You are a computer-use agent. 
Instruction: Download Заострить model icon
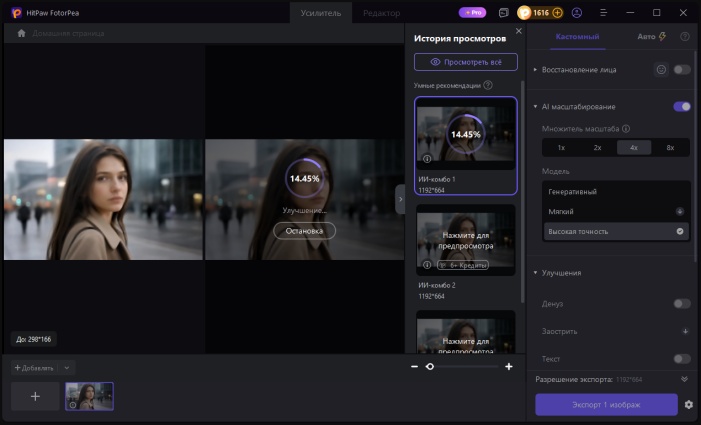click(x=685, y=331)
